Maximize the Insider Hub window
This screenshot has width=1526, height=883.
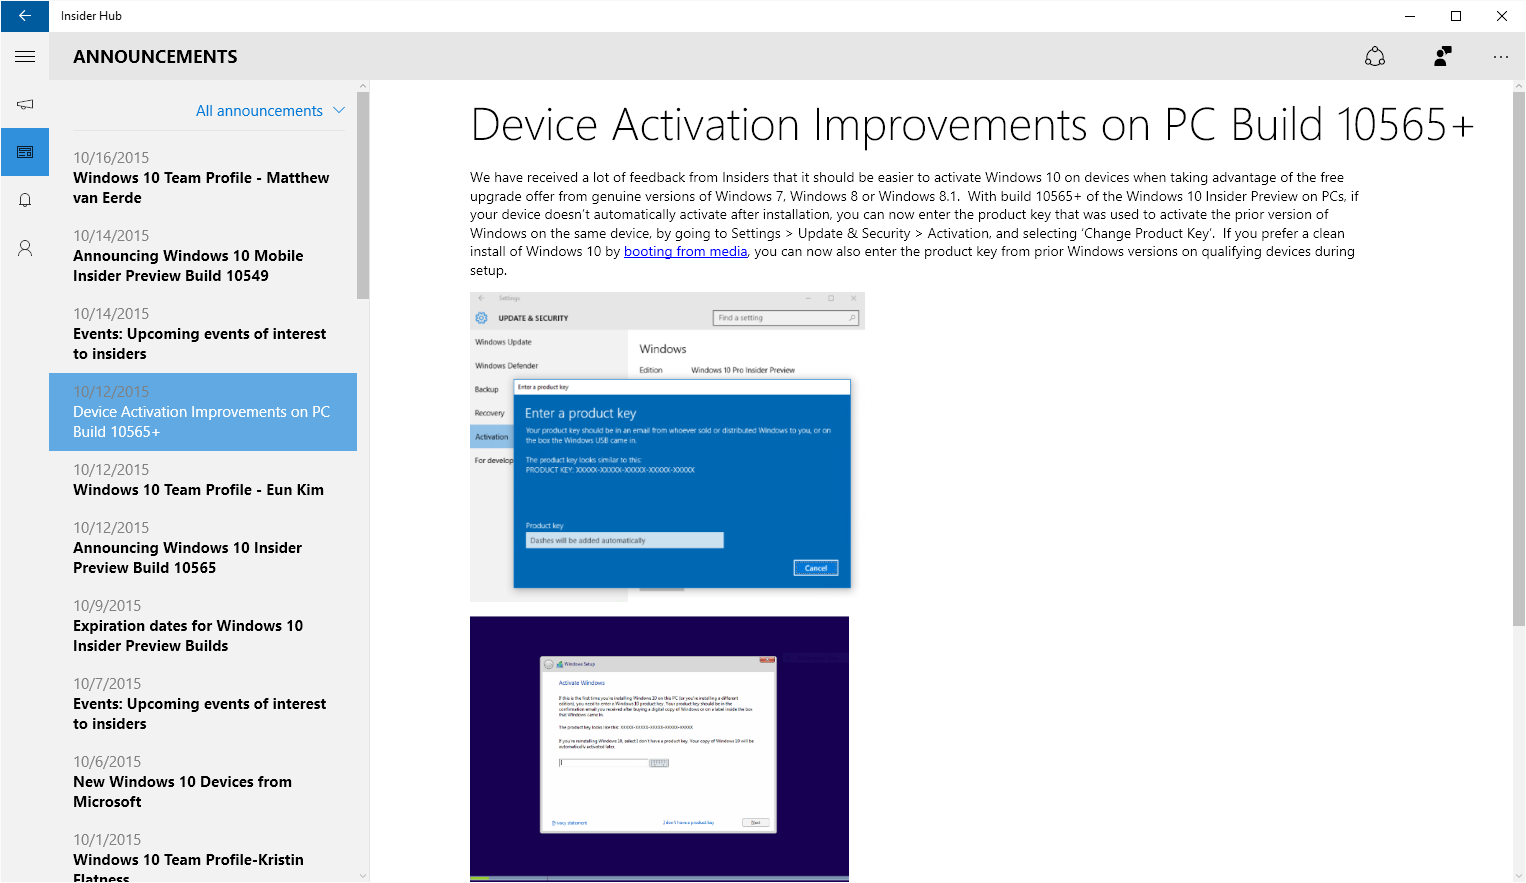tap(1456, 16)
